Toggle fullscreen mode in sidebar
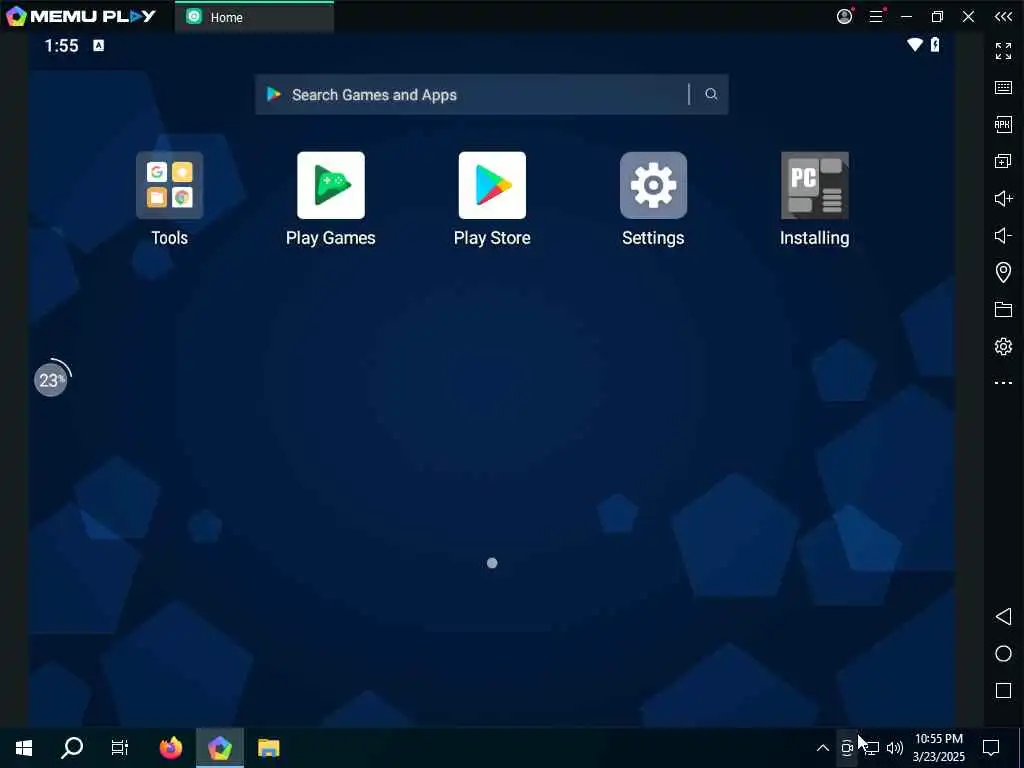This screenshot has height=768, width=1024. coord(1003,50)
